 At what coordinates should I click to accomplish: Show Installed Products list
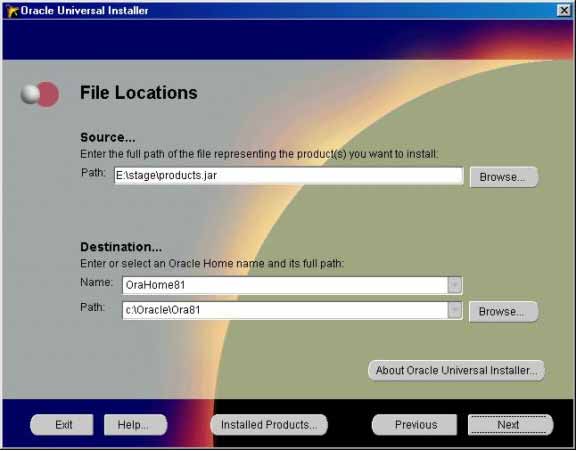(x=269, y=425)
